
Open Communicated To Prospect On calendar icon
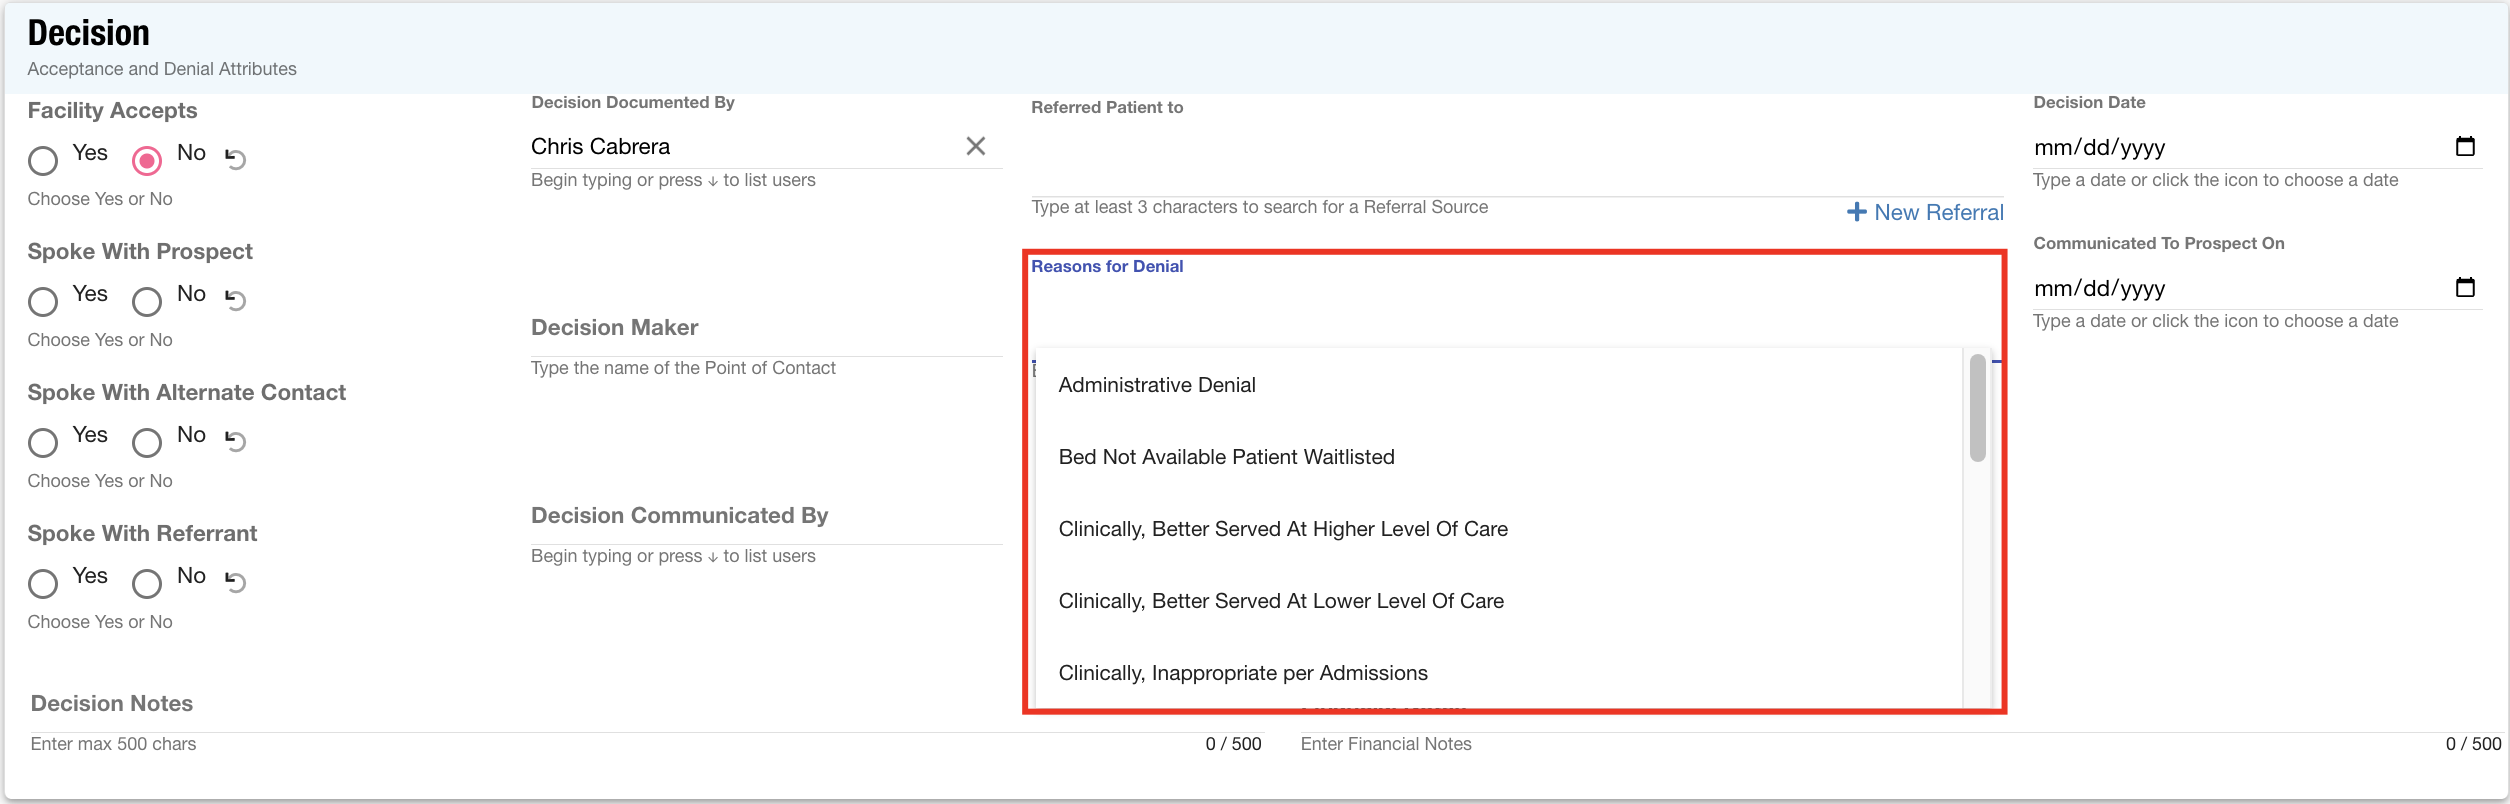click(2465, 288)
